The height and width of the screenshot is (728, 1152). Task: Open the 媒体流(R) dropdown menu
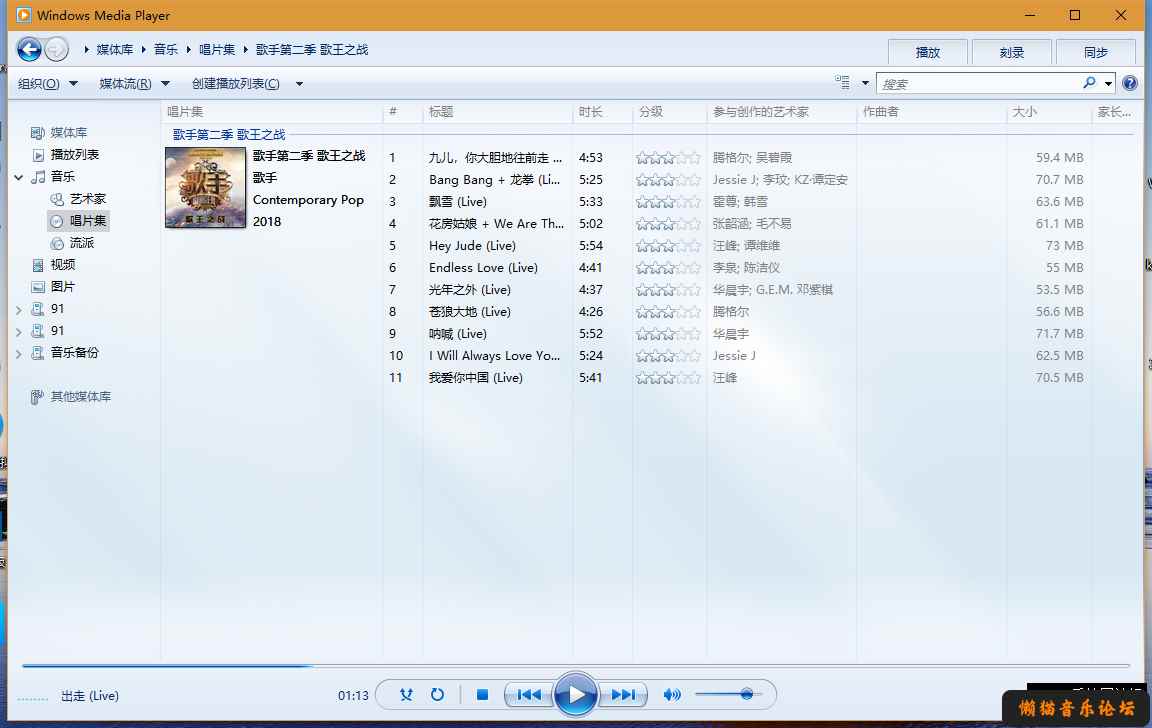[134, 84]
